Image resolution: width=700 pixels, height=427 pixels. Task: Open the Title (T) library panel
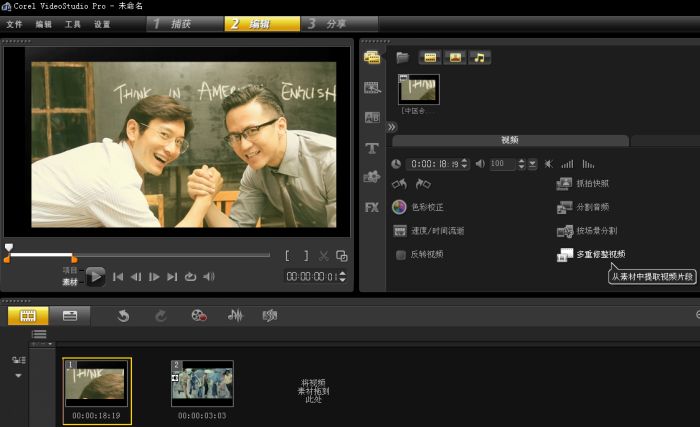tap(372, 148)
